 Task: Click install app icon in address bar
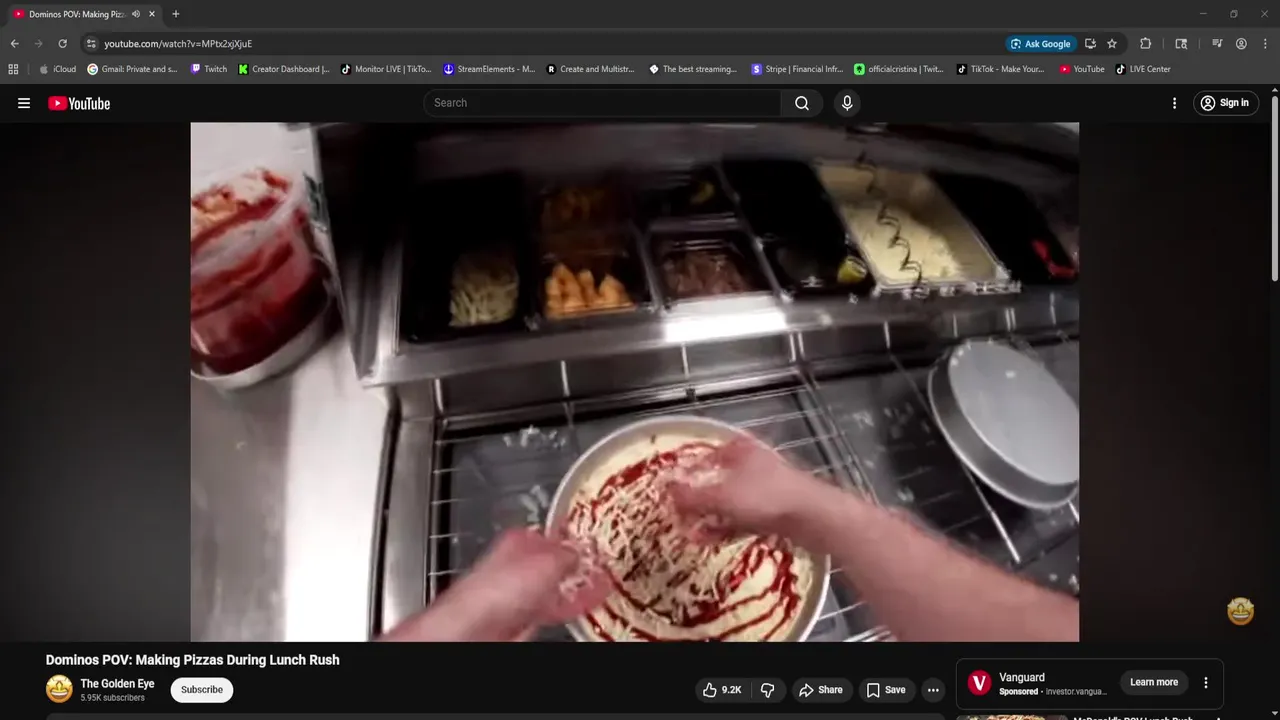(1090, 44)
